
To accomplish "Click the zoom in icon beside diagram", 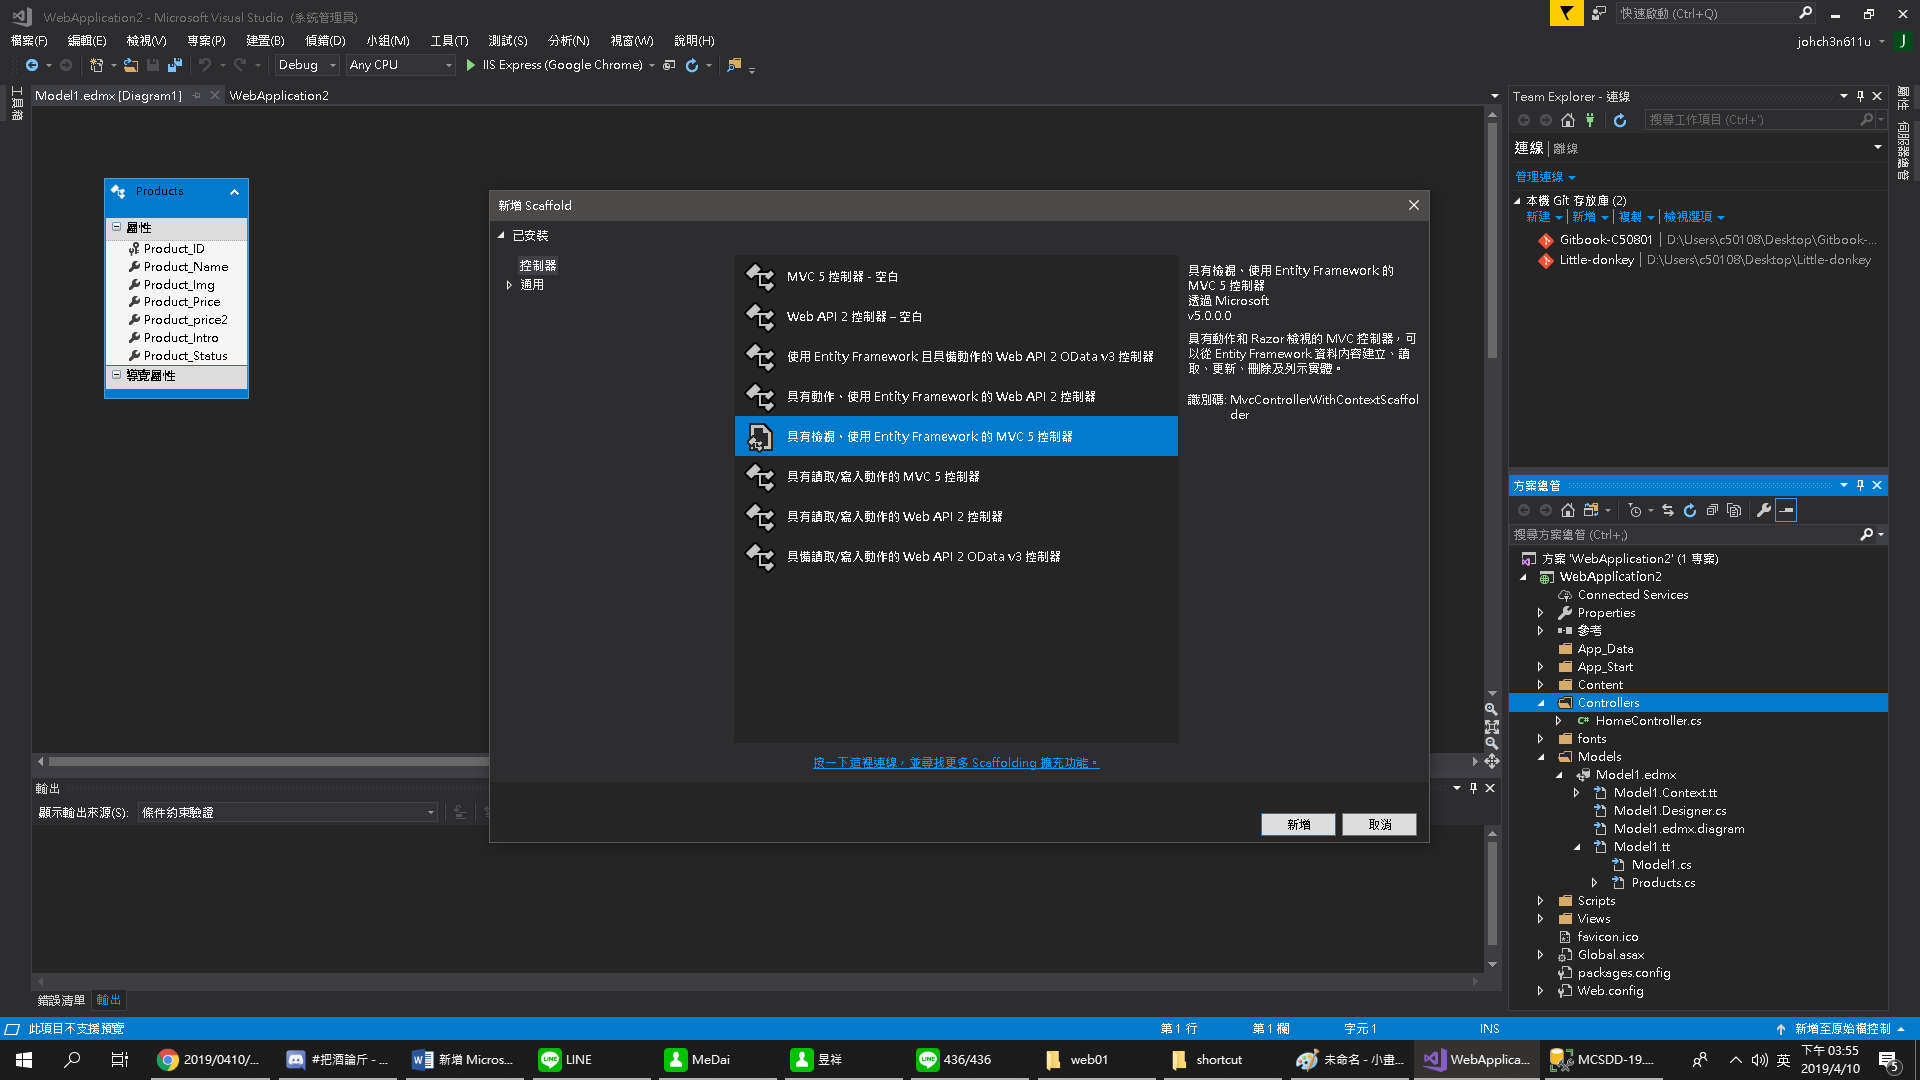I will (x=1491, y=709).
